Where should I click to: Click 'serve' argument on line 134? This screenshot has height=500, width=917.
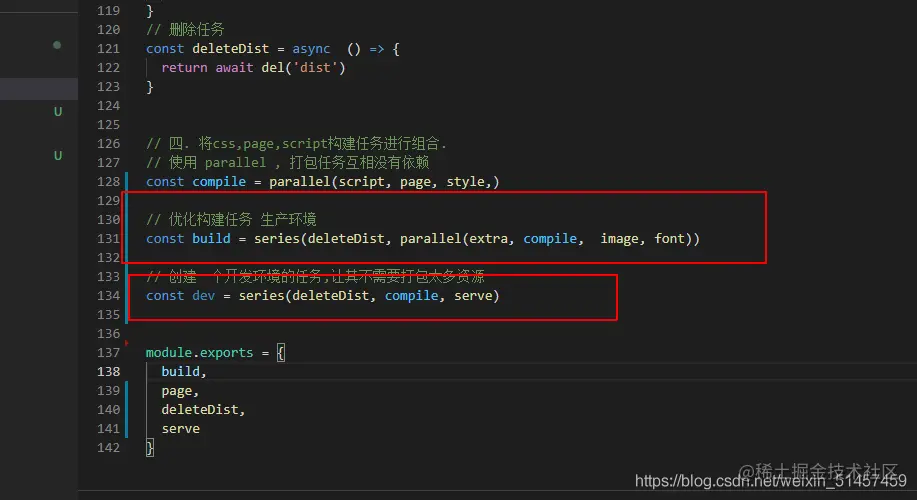(x=473, y=296)
